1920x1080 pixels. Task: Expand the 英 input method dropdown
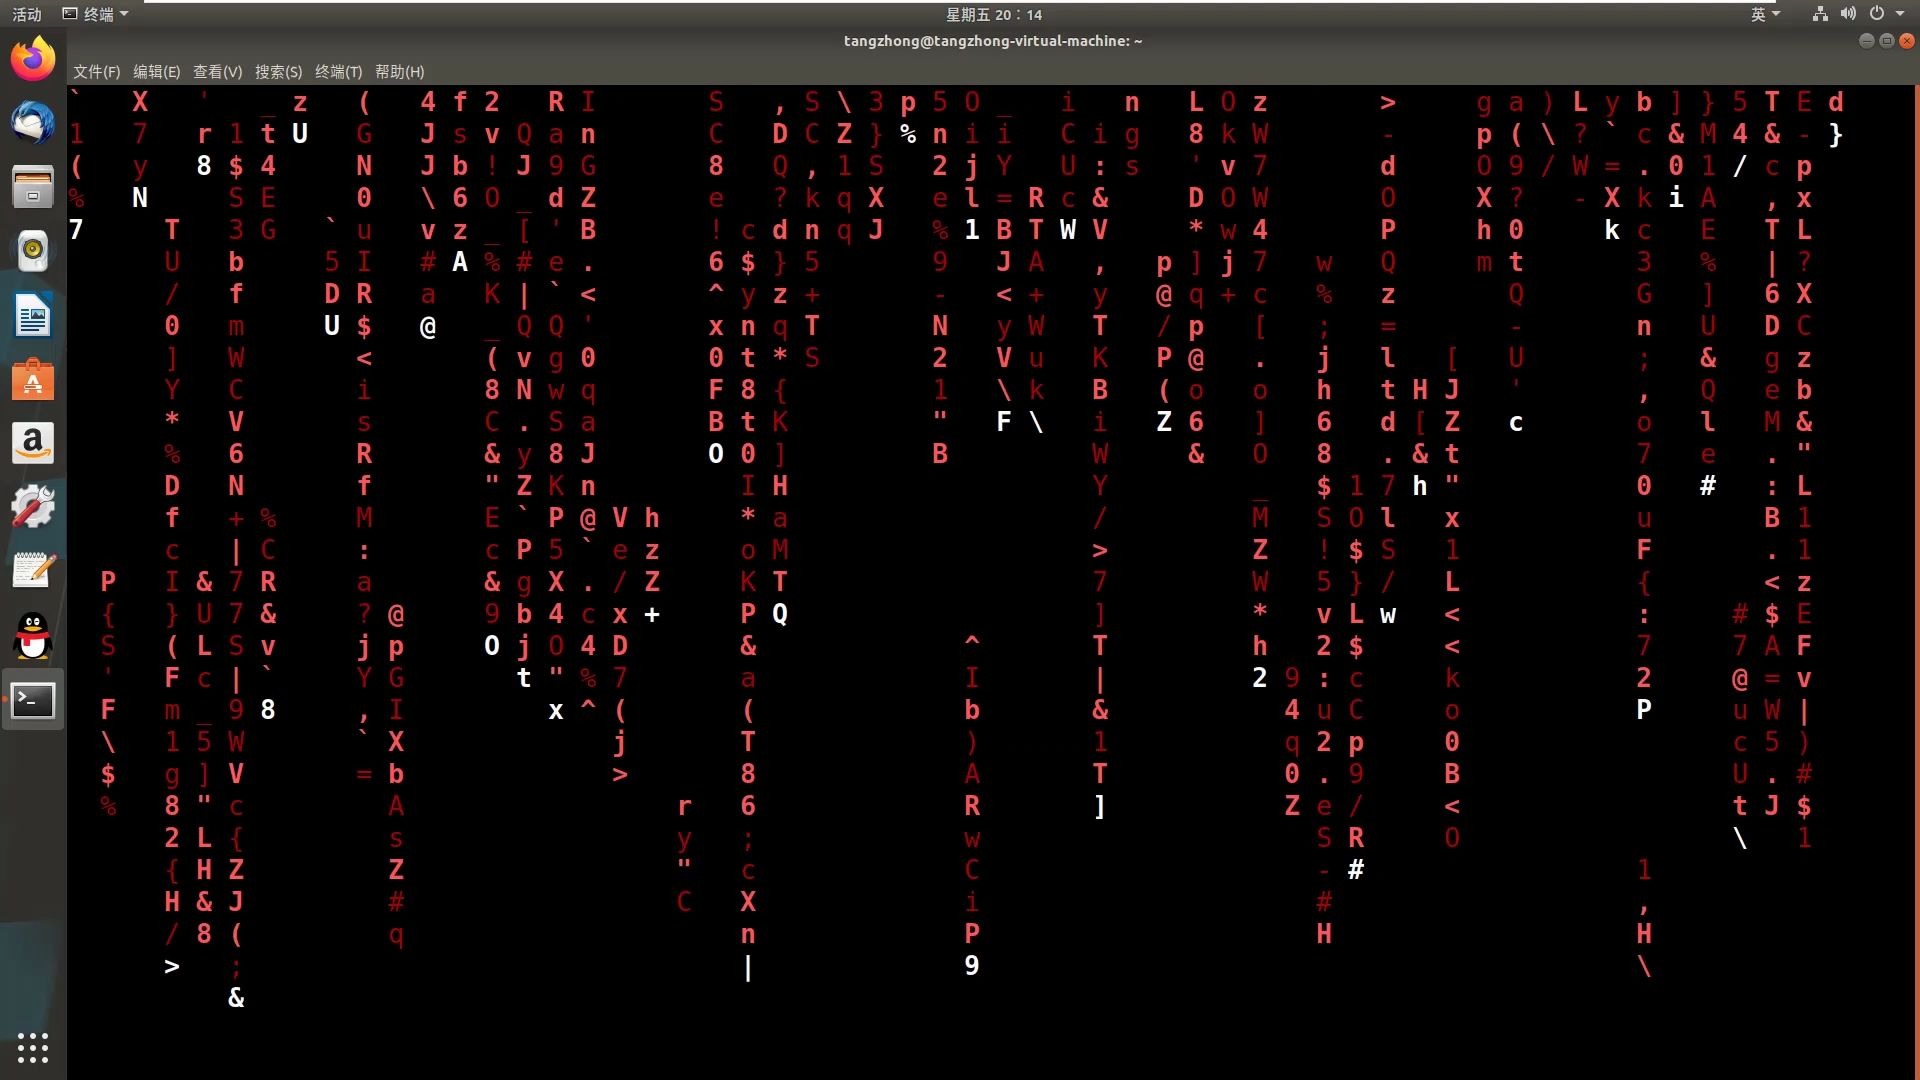1765,14
